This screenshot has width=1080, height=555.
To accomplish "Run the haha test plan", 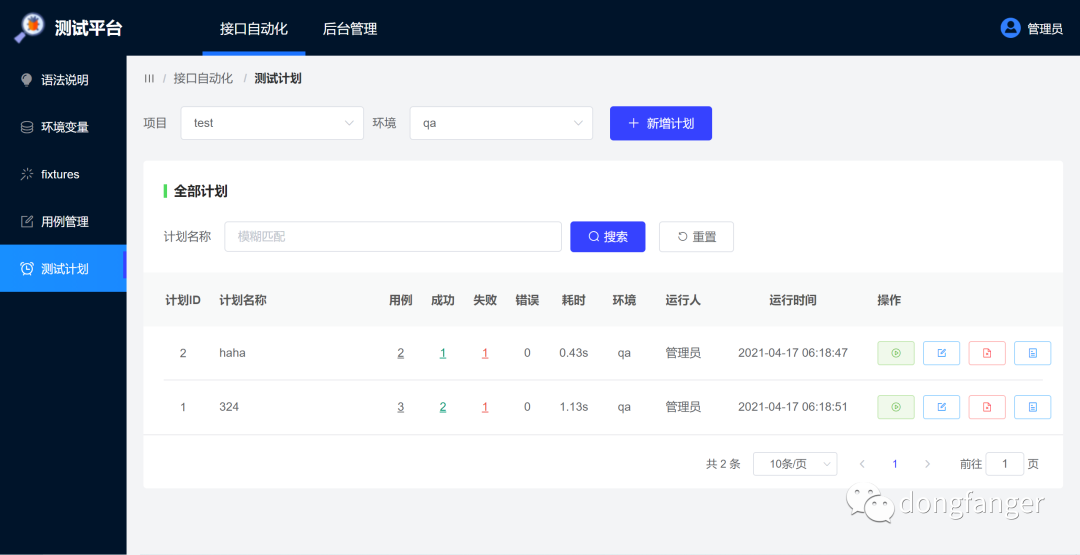I will pos(895,353).
